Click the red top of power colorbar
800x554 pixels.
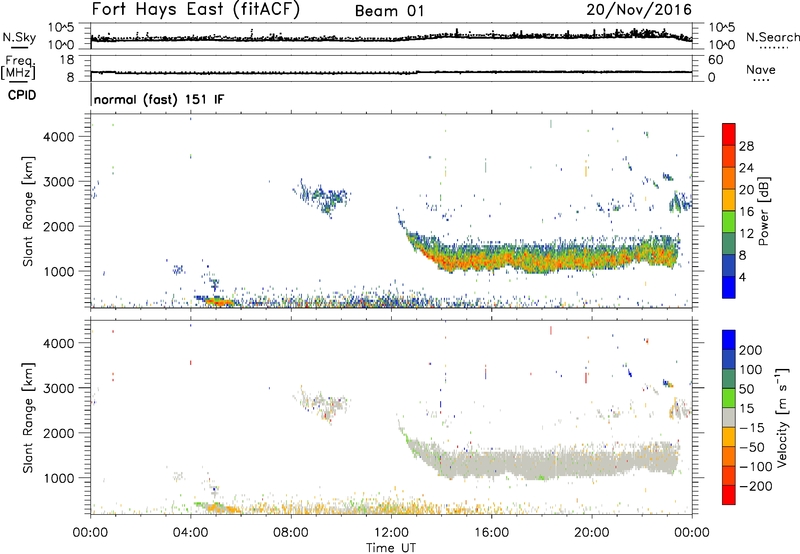(729, 134)
